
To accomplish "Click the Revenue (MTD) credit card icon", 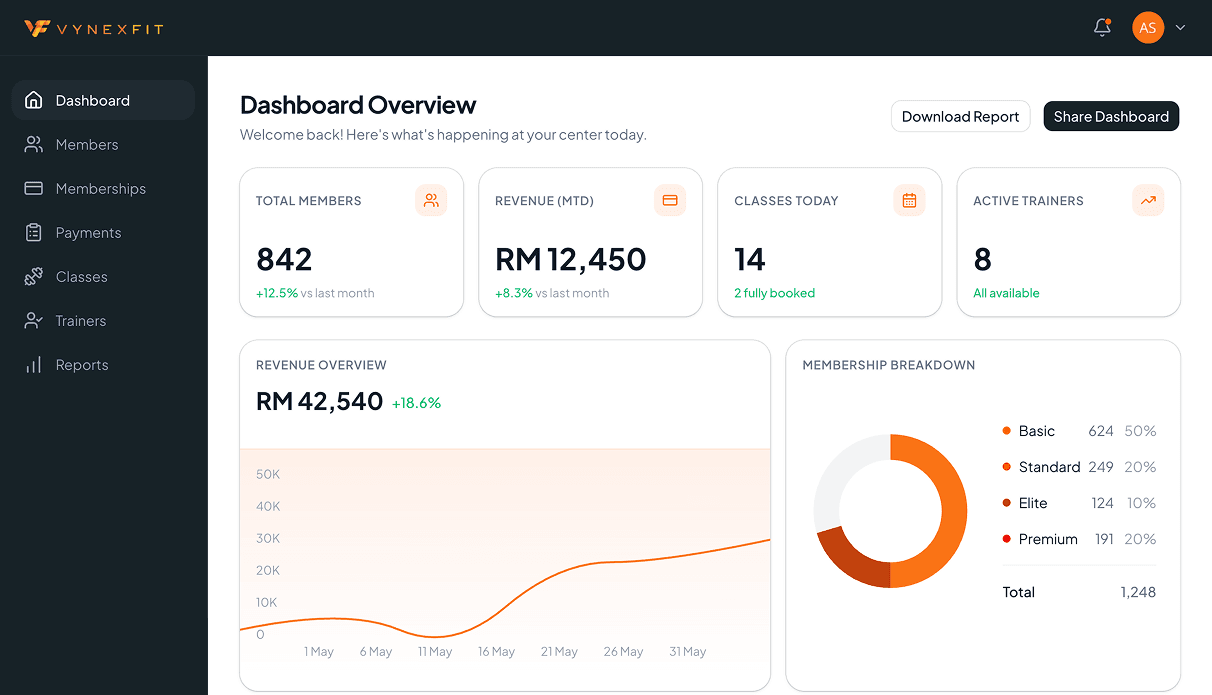I will pos(670,200).
